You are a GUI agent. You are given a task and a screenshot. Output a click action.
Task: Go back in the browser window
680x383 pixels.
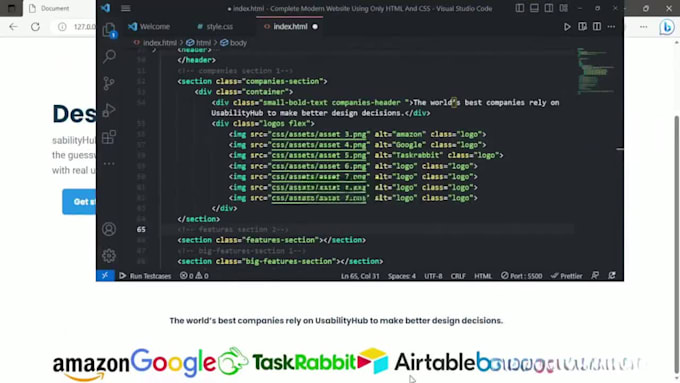[x=13, y=27]
